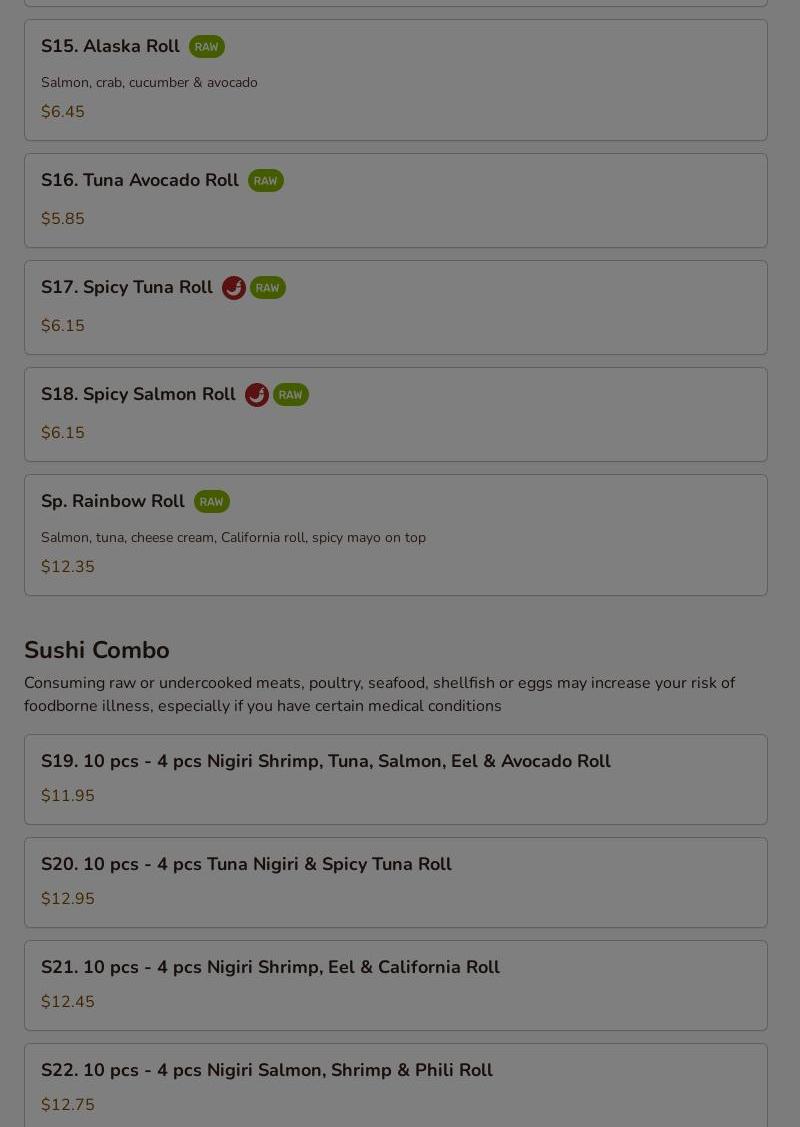Viewport: 800px width, 1127px height.
Task: Click the $6.45 price of Alaska Roll
Action: [x=63, y=111]
